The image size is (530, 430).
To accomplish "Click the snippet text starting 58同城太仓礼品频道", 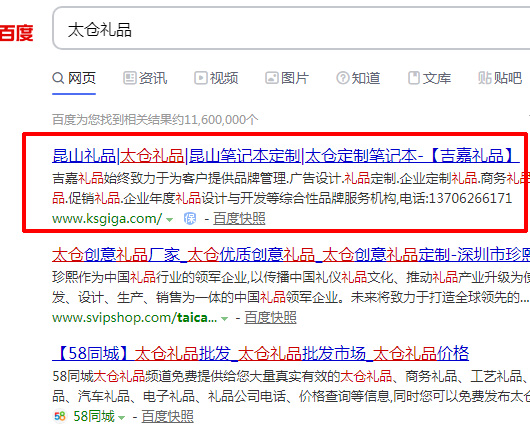I will point(291,386).
